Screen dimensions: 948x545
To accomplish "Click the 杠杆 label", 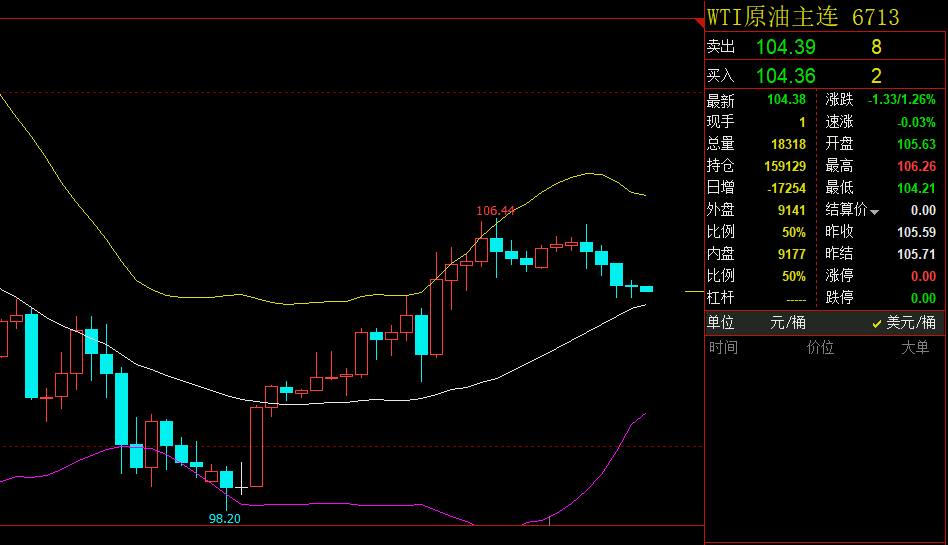I will pos(721,298).
